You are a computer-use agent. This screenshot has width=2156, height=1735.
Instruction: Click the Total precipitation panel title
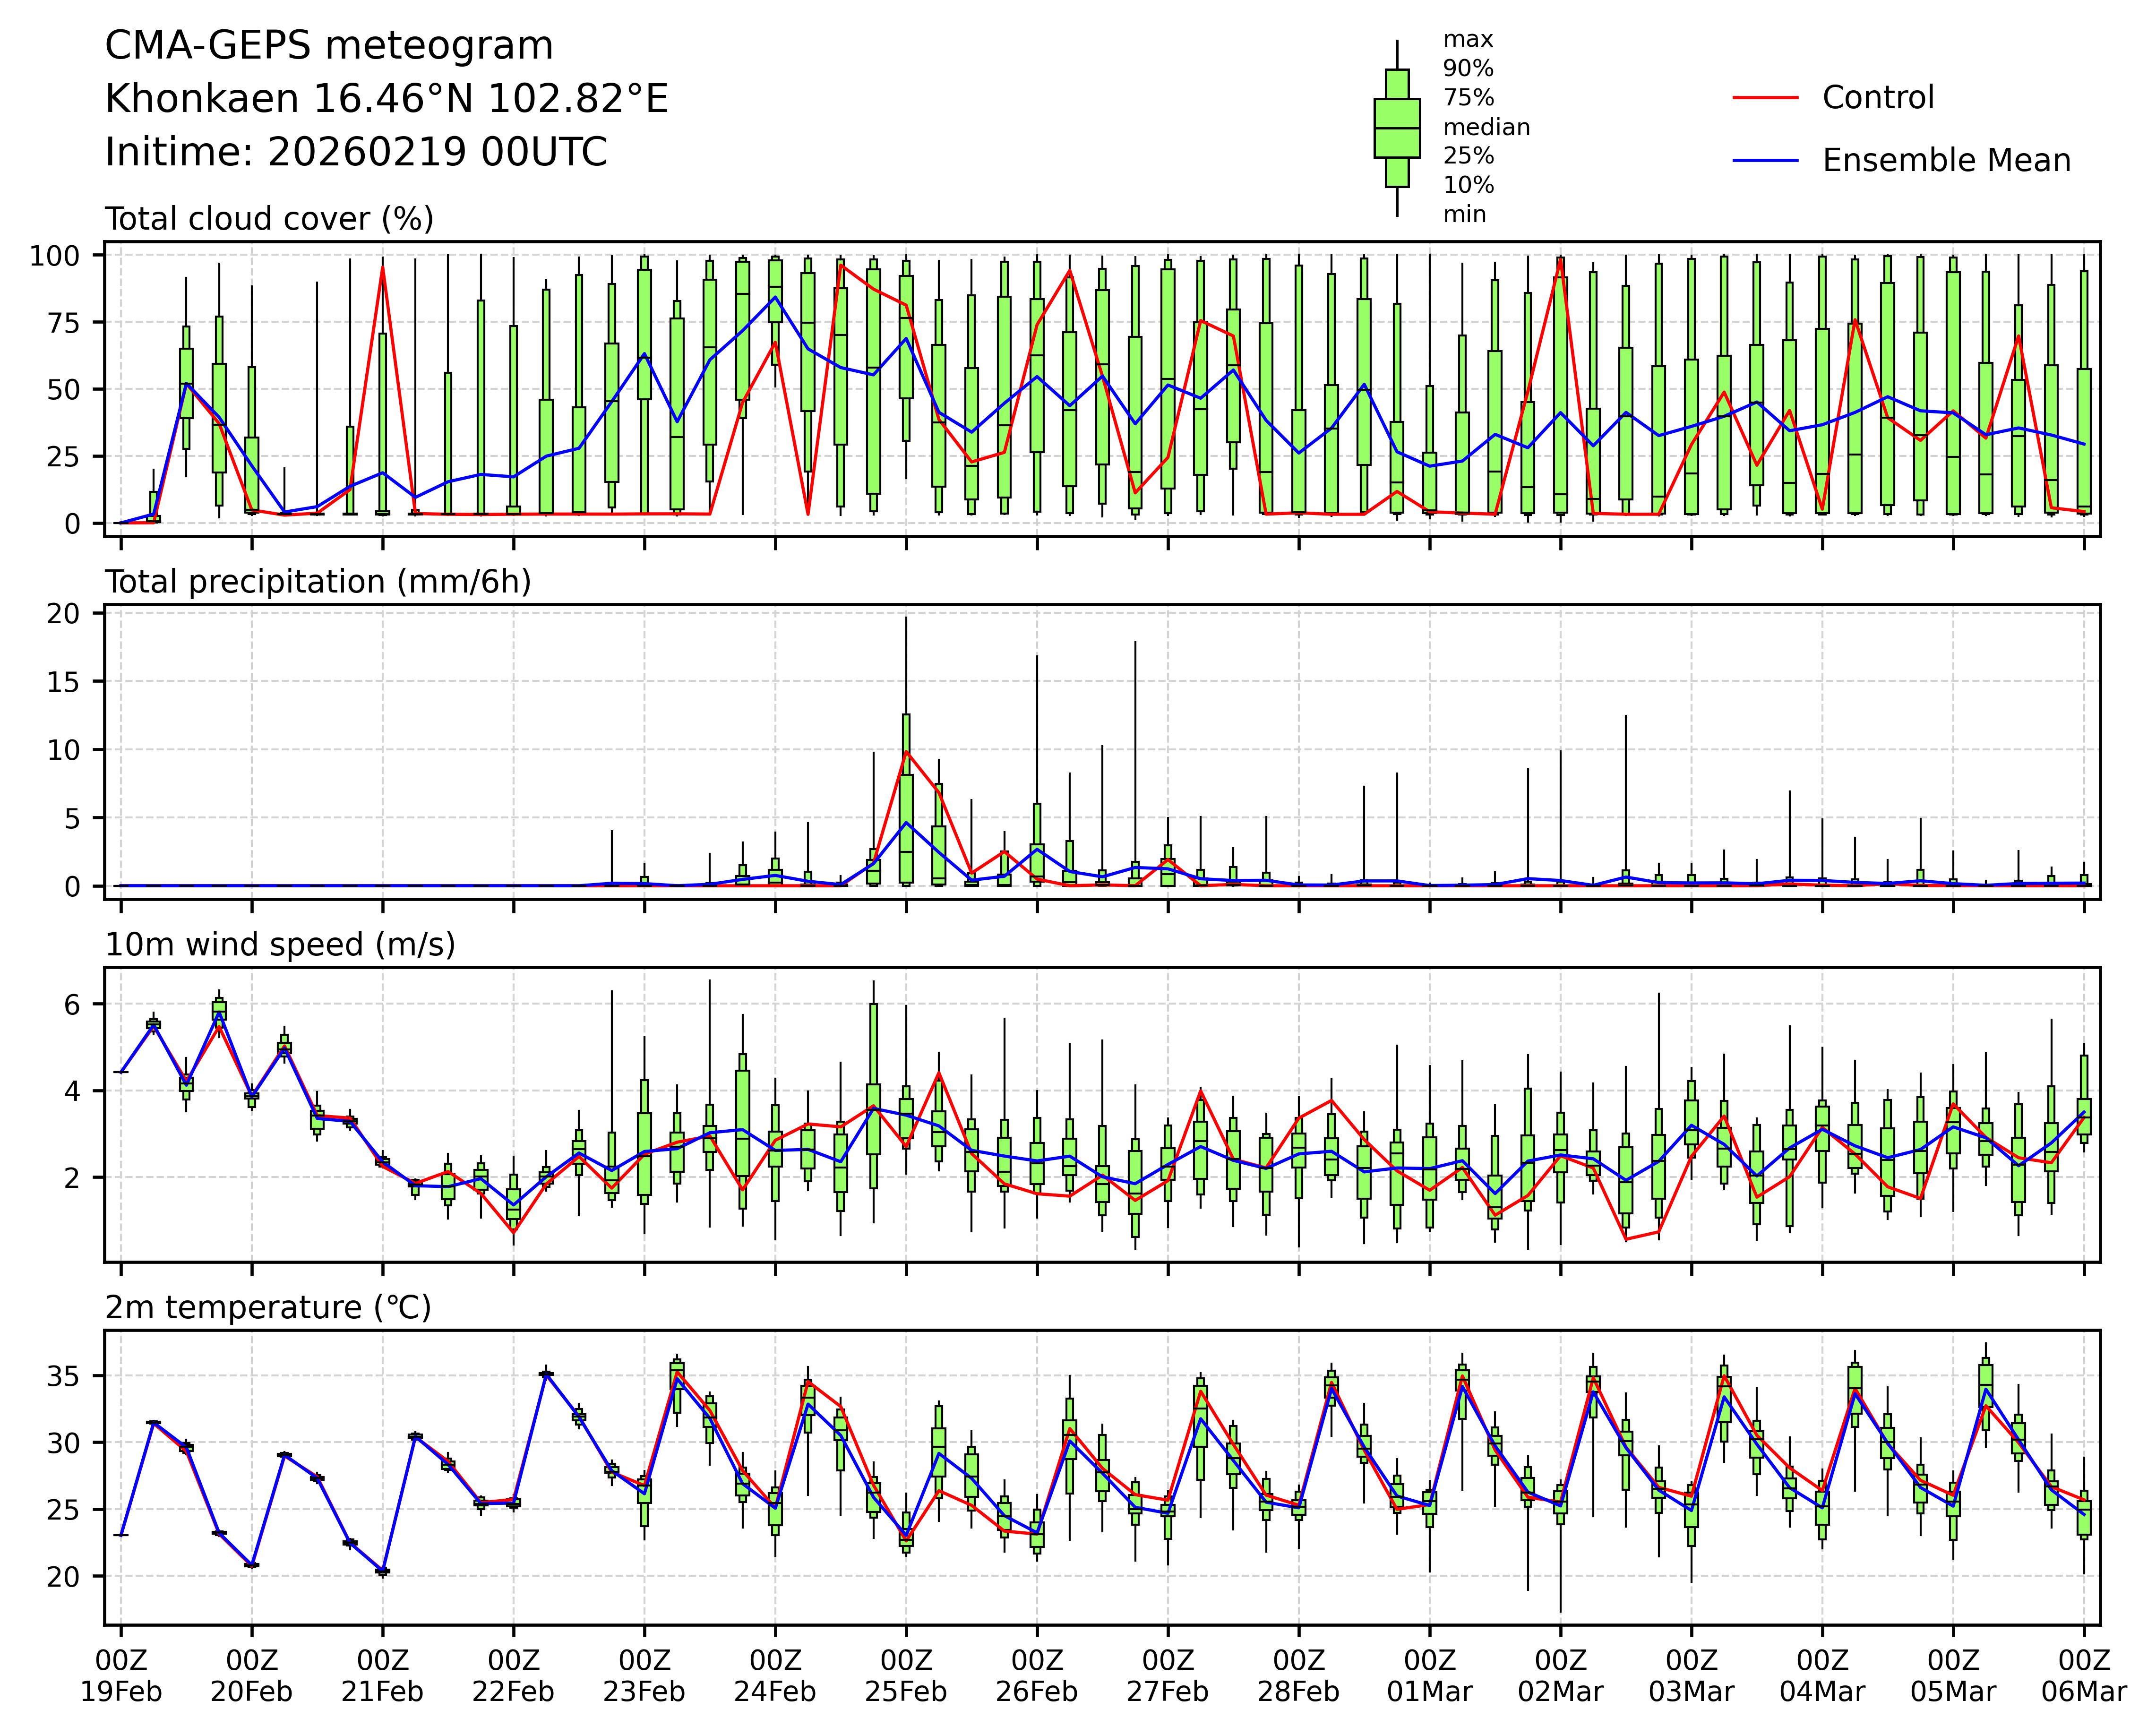(318, 582)
